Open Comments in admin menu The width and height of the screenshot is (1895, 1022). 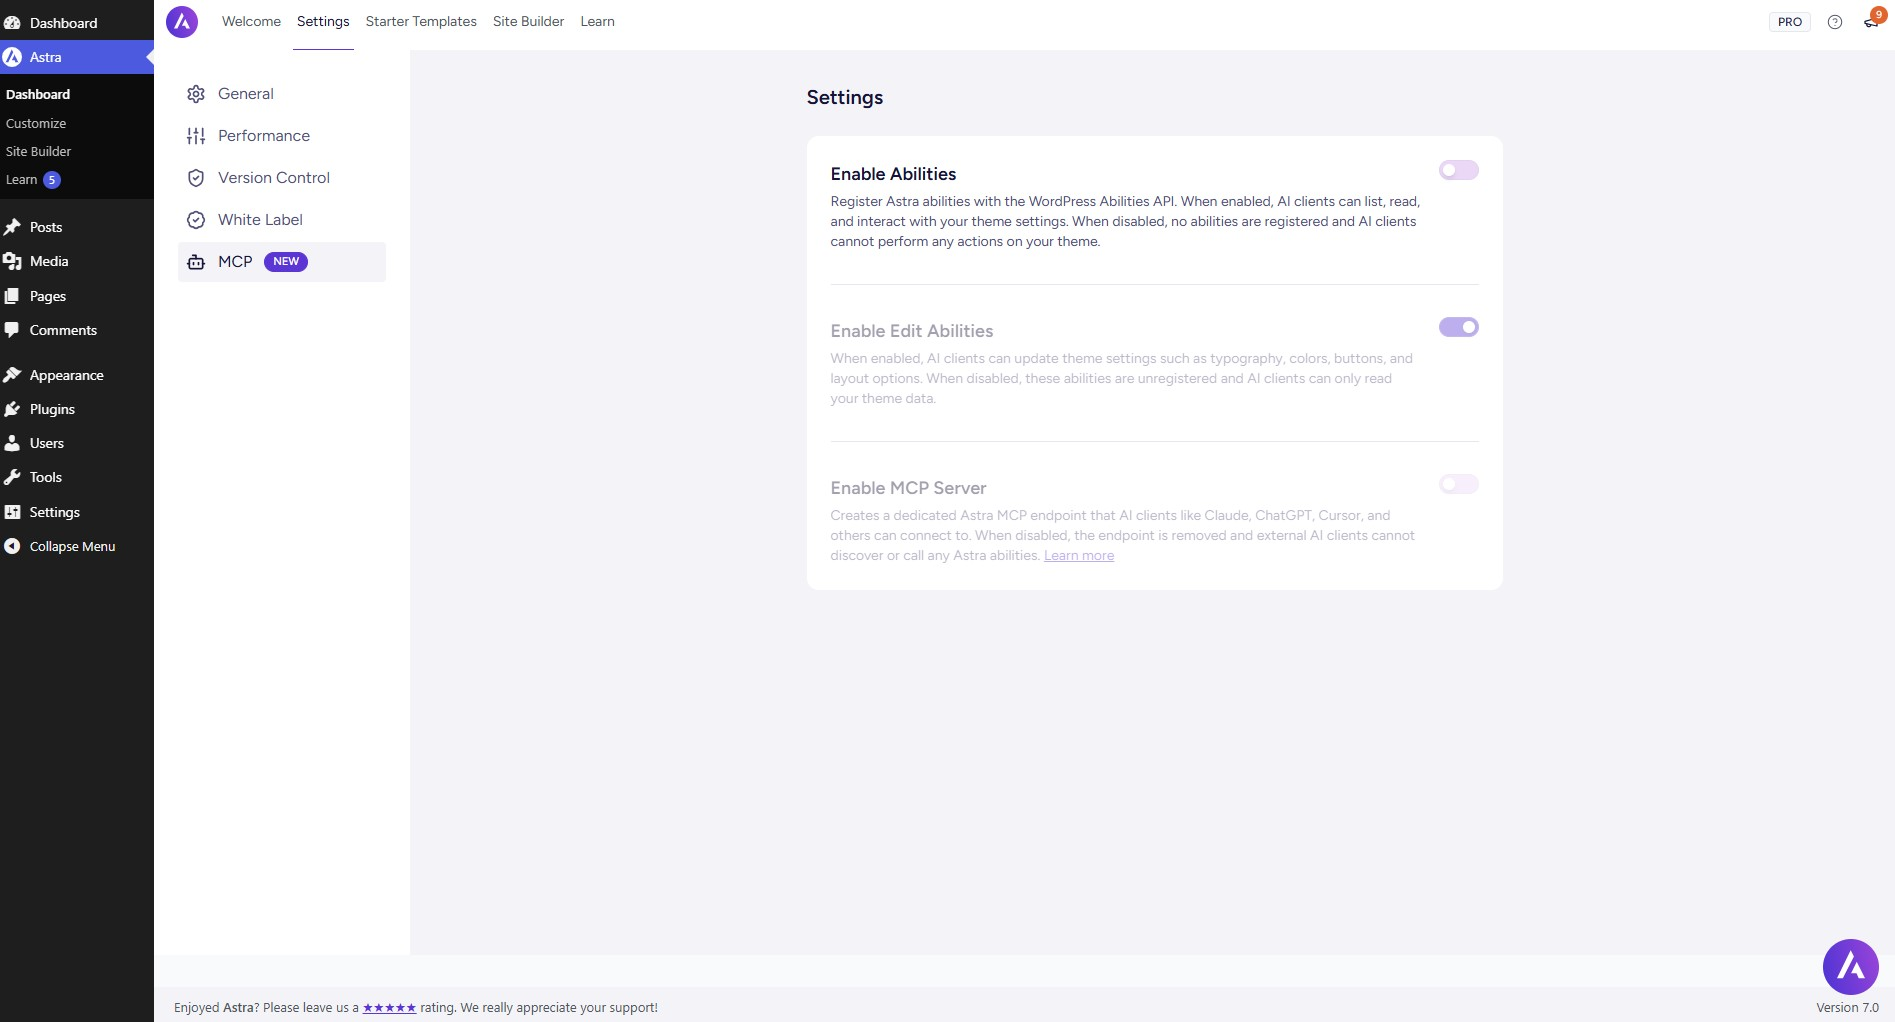63,330
